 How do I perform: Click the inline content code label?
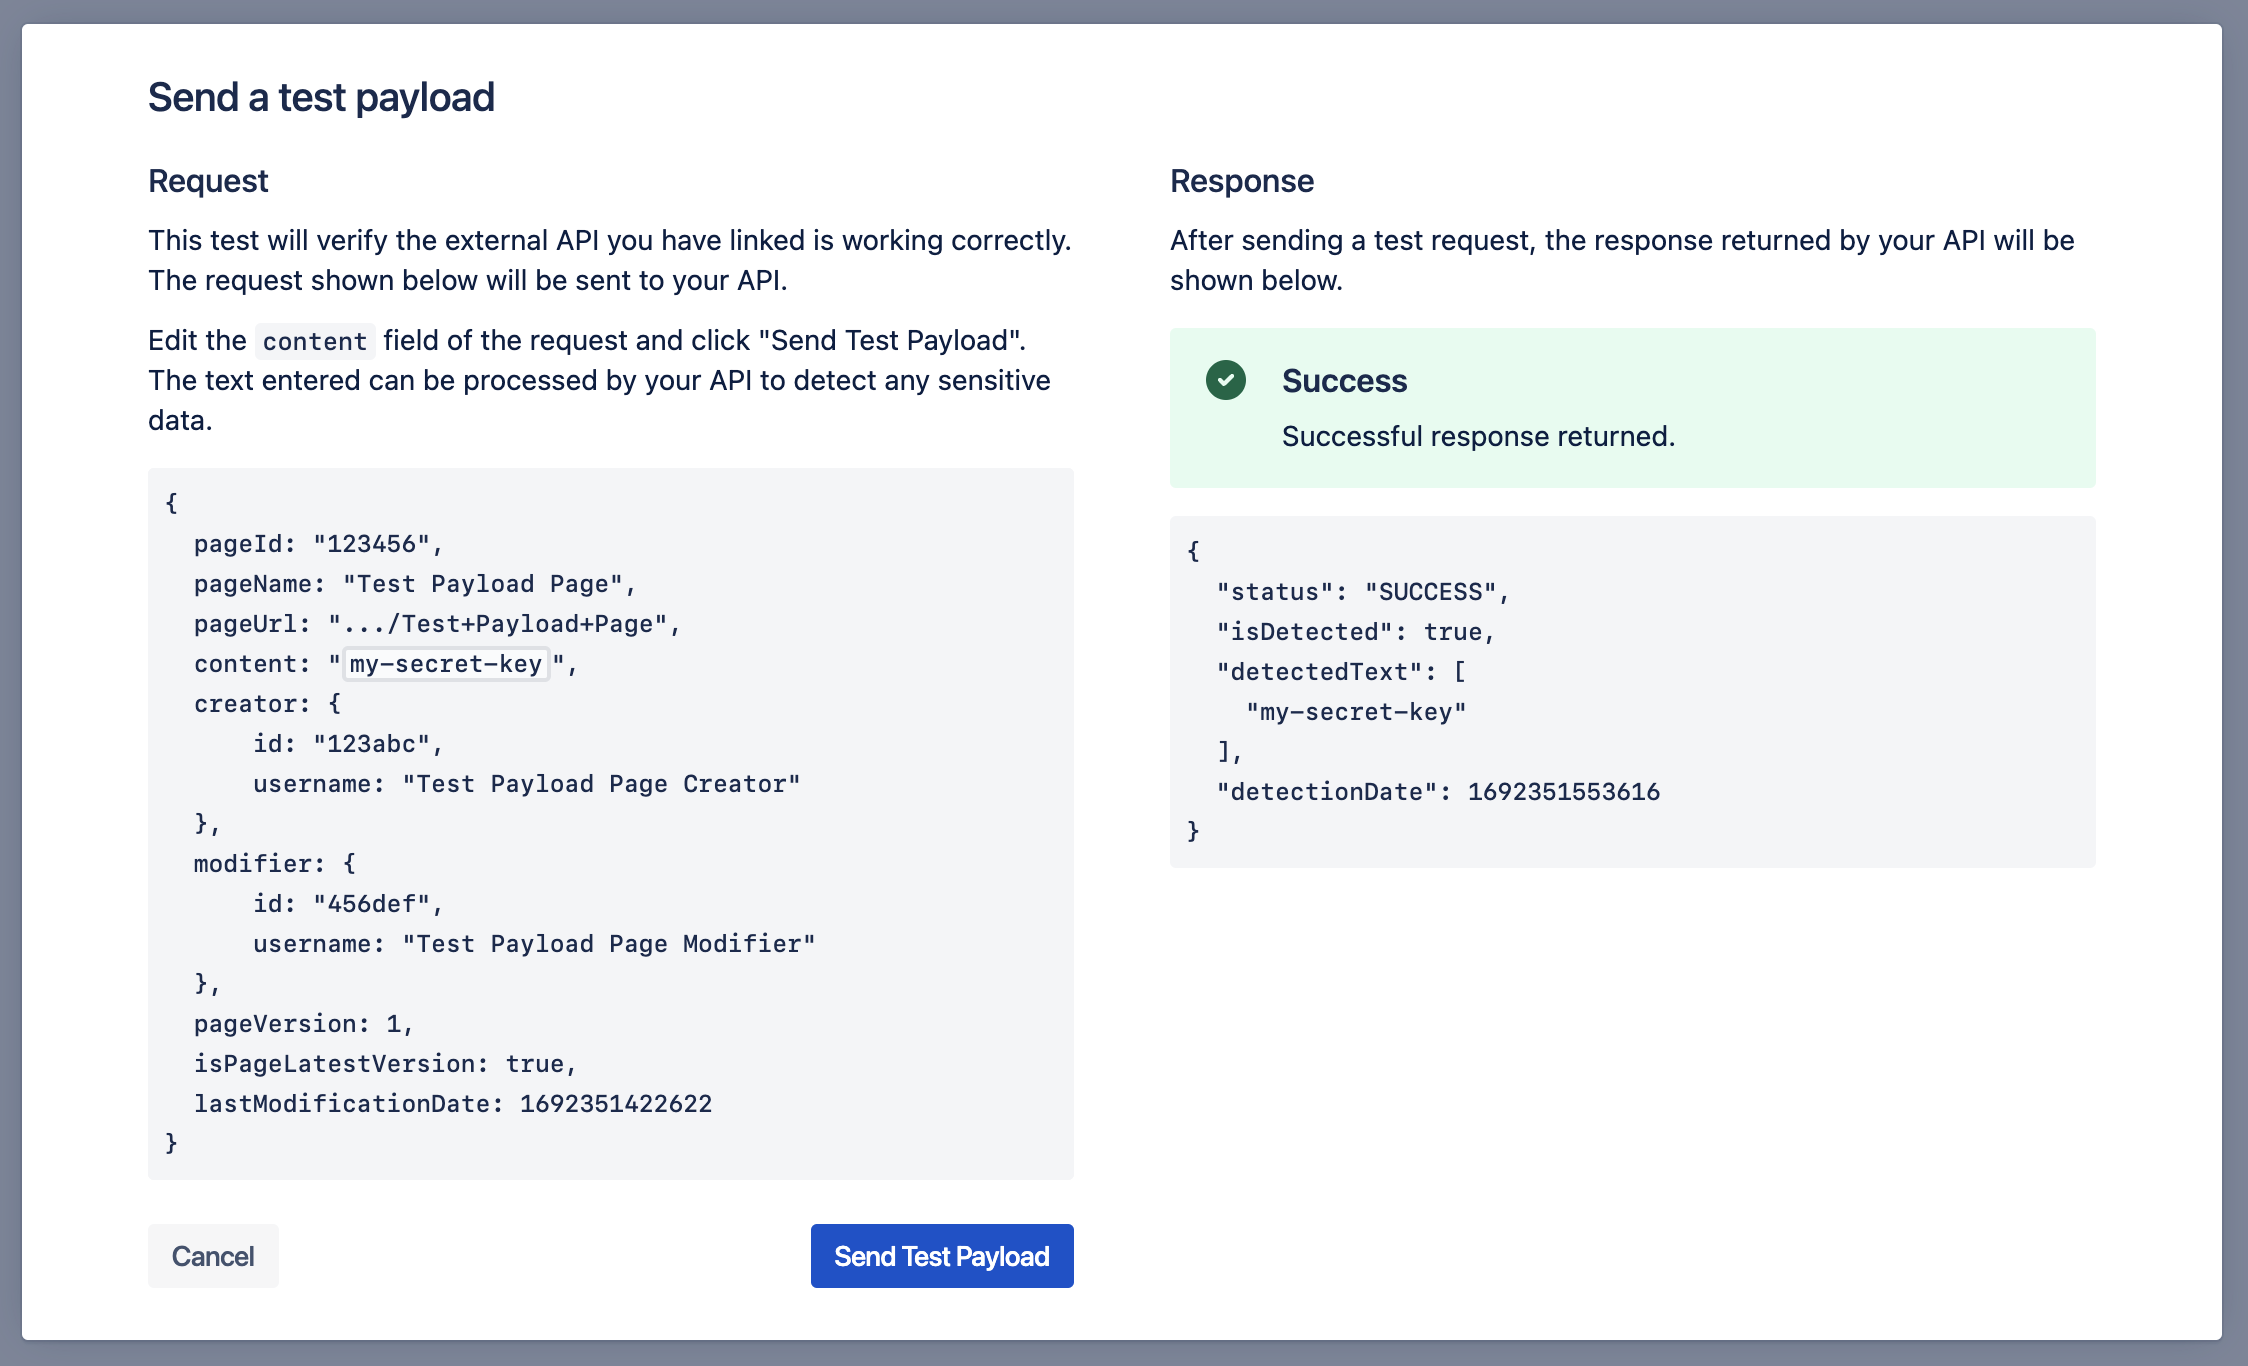[314, 341]
